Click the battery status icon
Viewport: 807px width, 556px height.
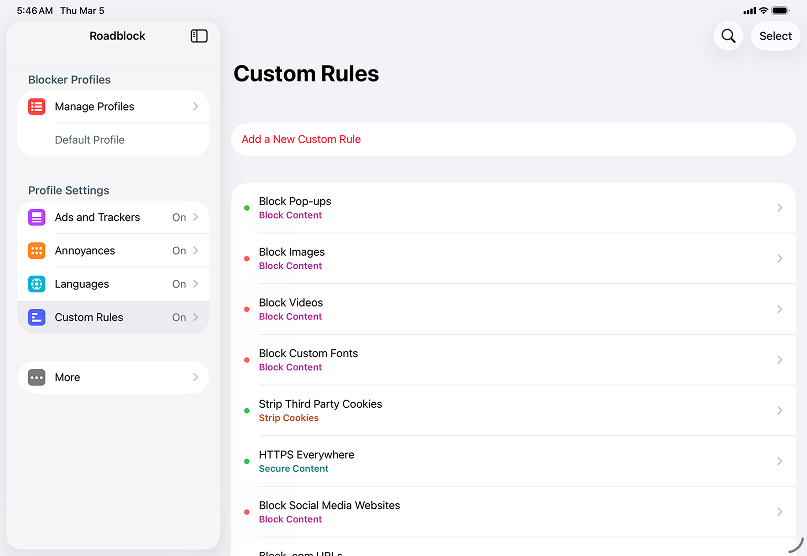781,10
